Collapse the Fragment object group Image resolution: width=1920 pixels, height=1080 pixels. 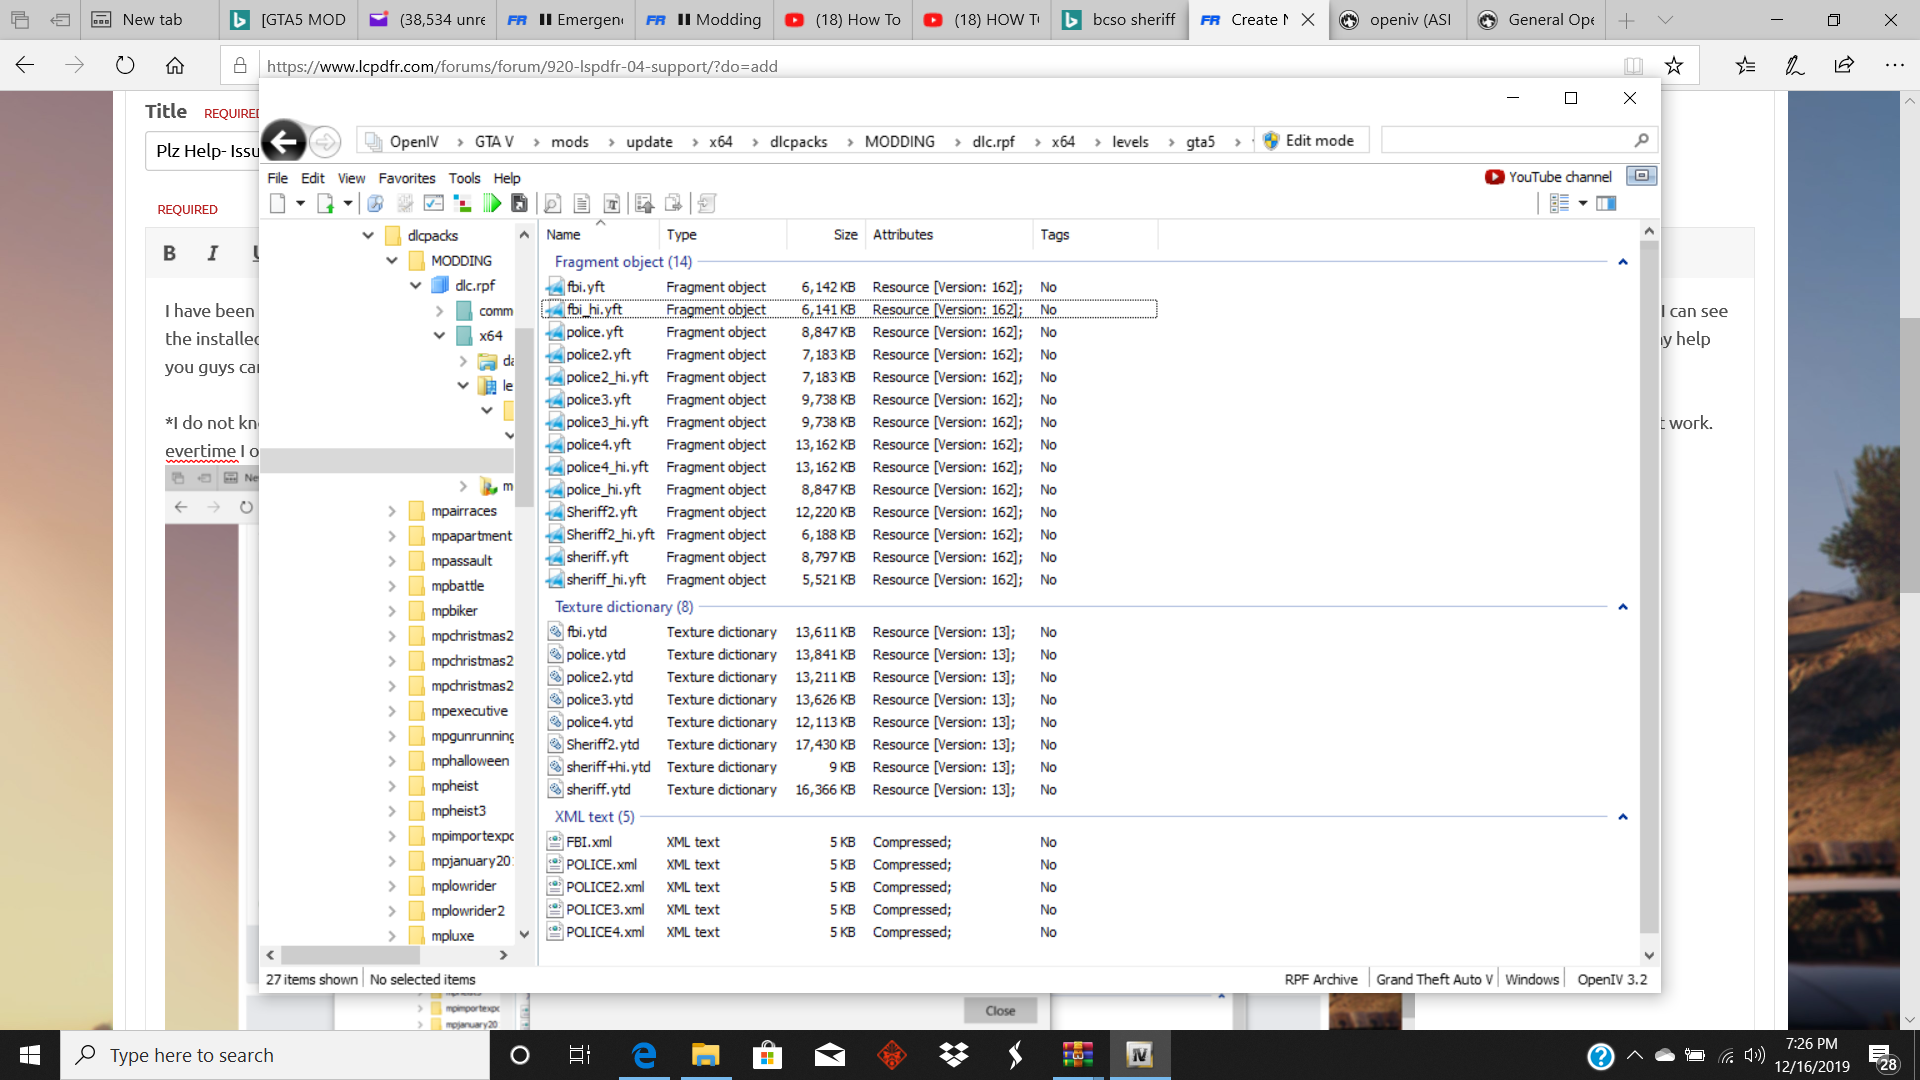[1623, 262]
